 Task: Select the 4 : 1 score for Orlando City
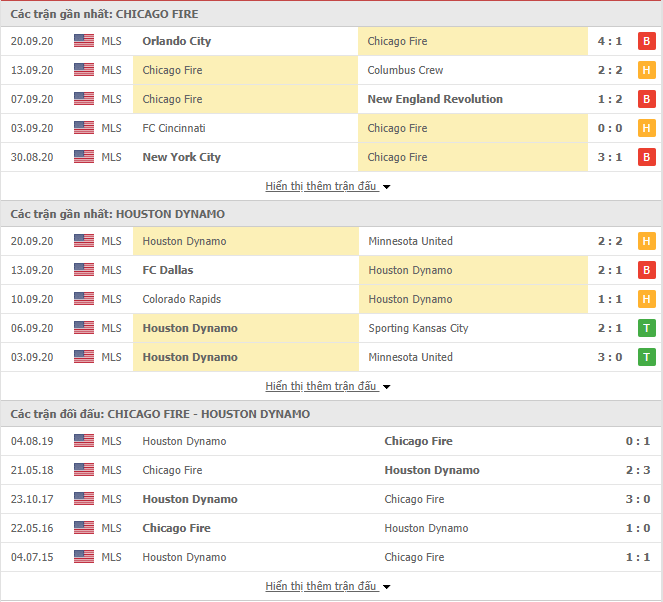tap(610, 41)
